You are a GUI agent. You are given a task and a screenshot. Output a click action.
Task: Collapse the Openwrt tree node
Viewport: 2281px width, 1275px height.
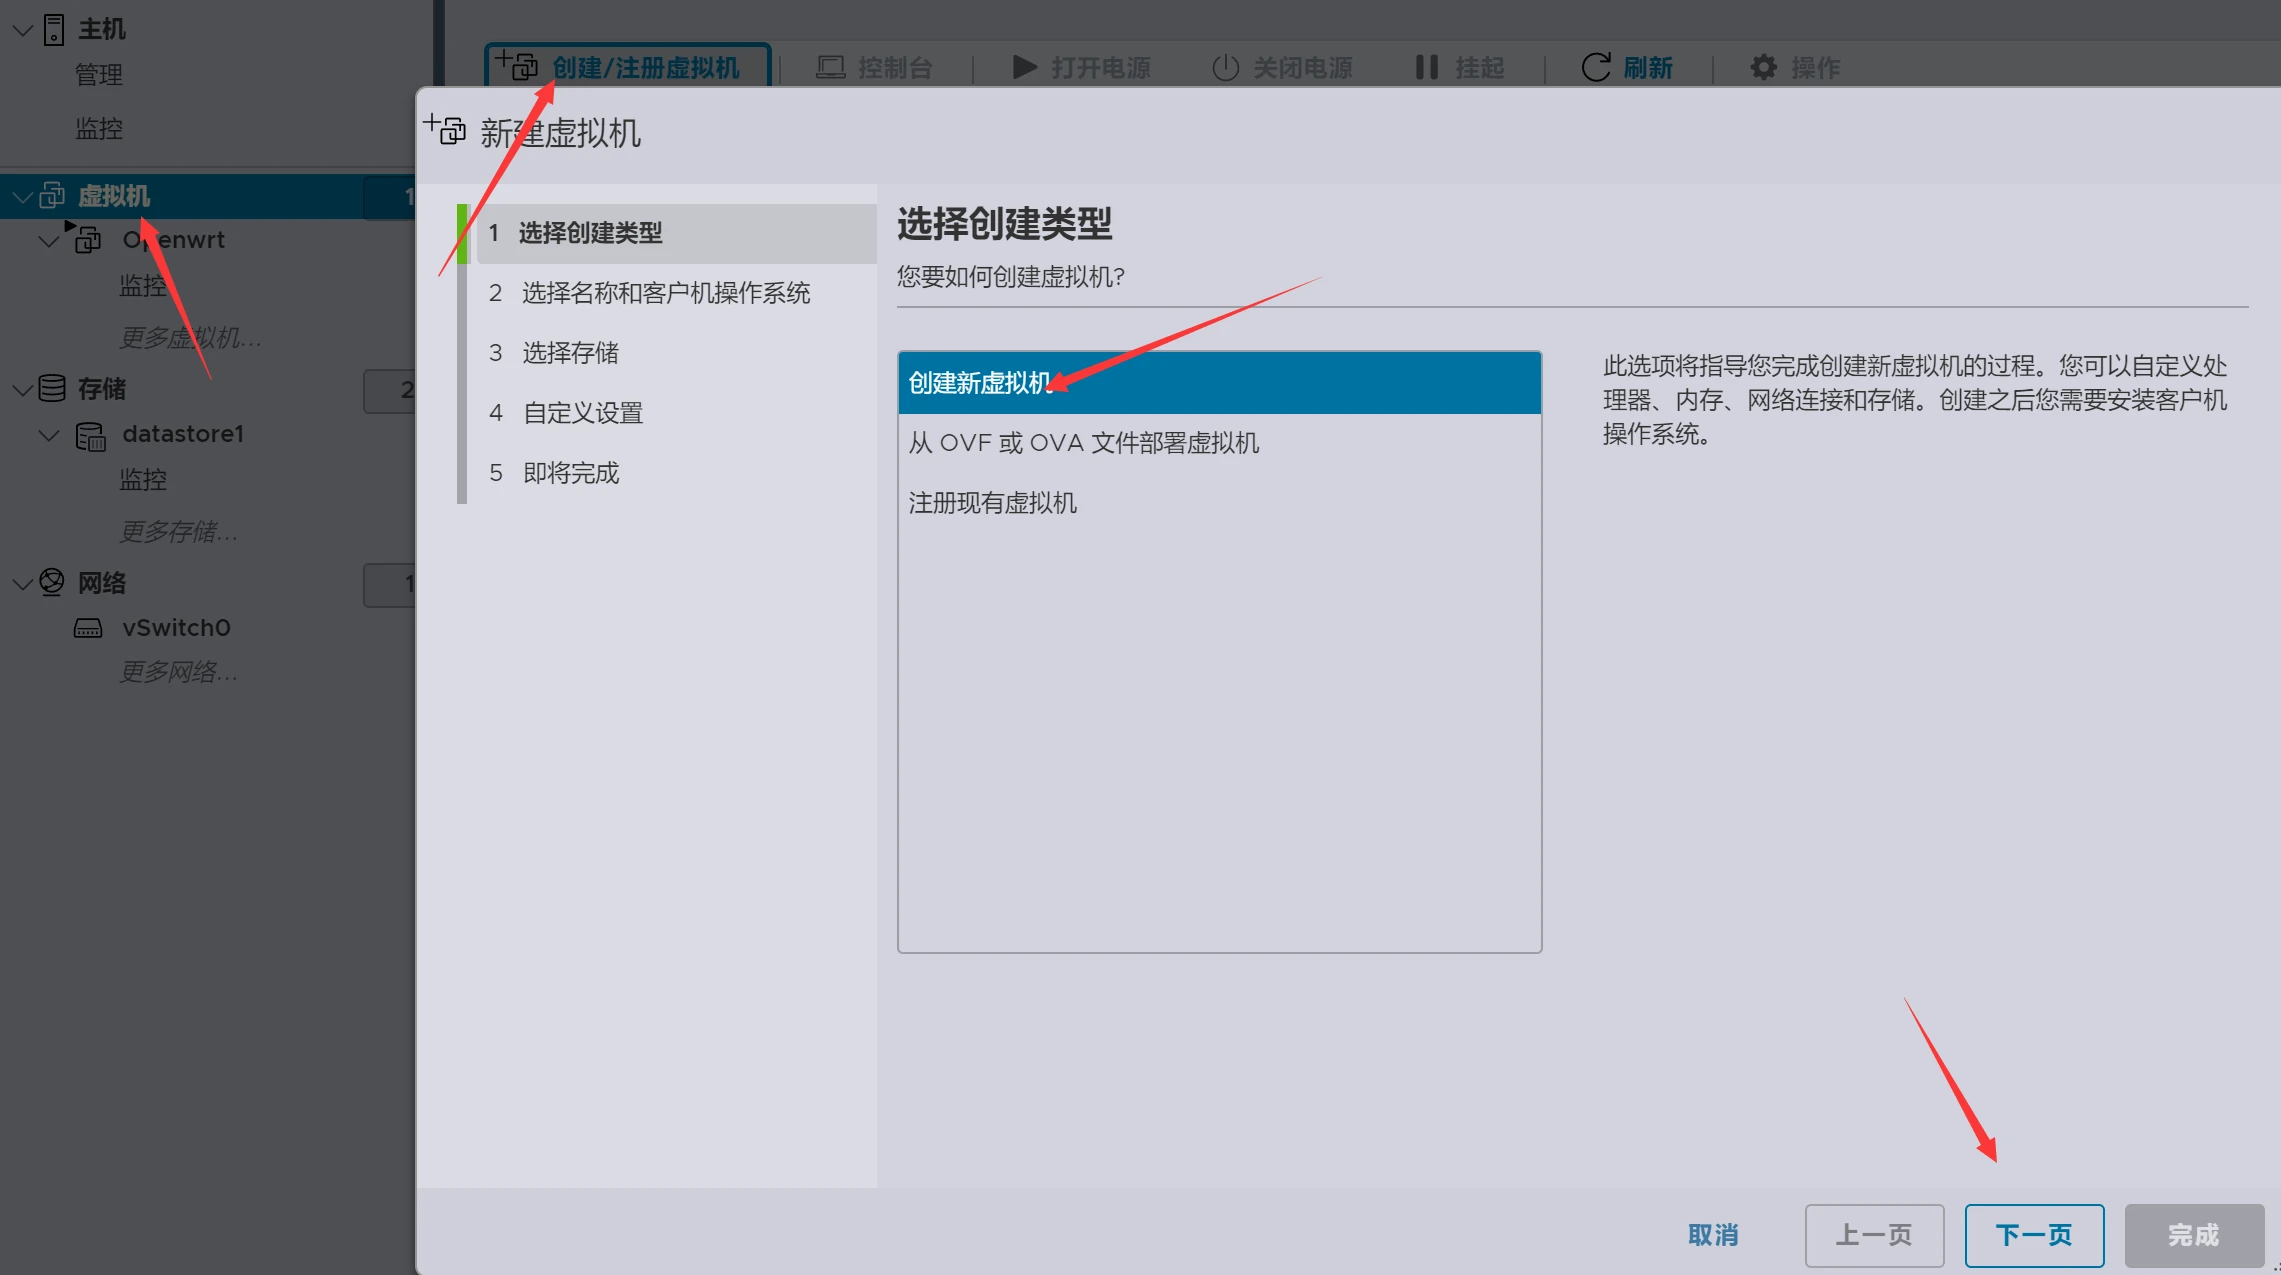[48, 240]
